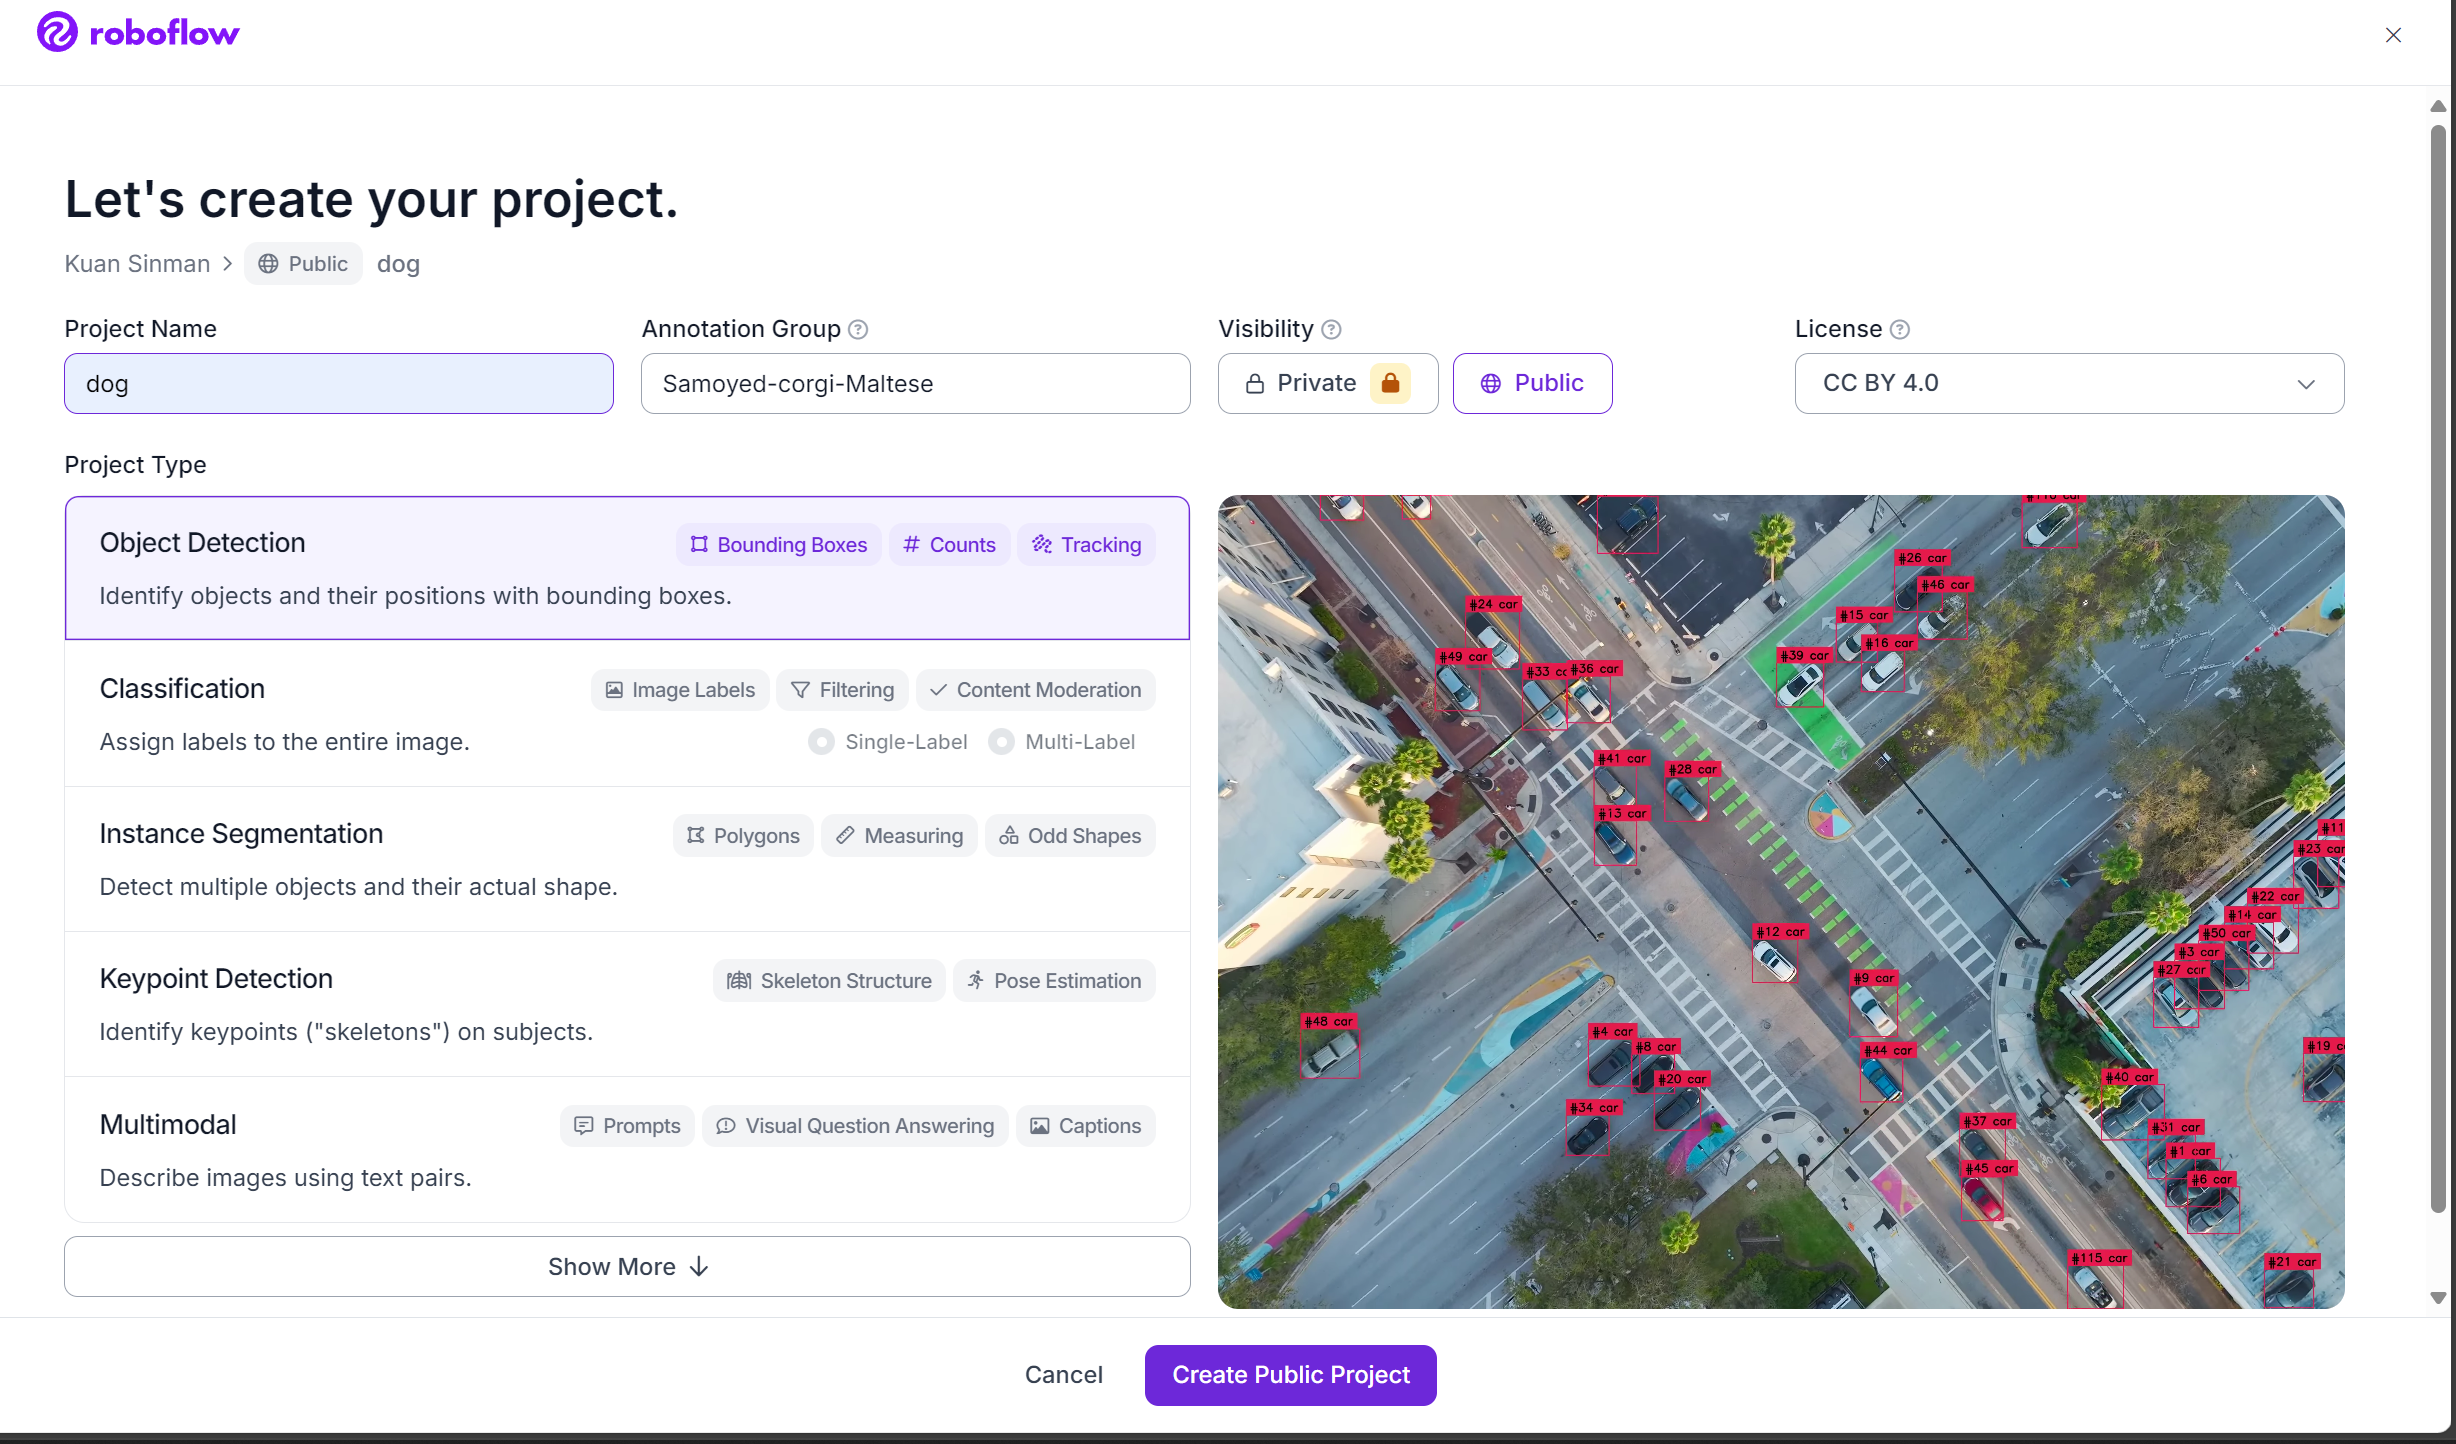
Task: Click the Bounding Boxes tag icon
Action: click(699, 544)
